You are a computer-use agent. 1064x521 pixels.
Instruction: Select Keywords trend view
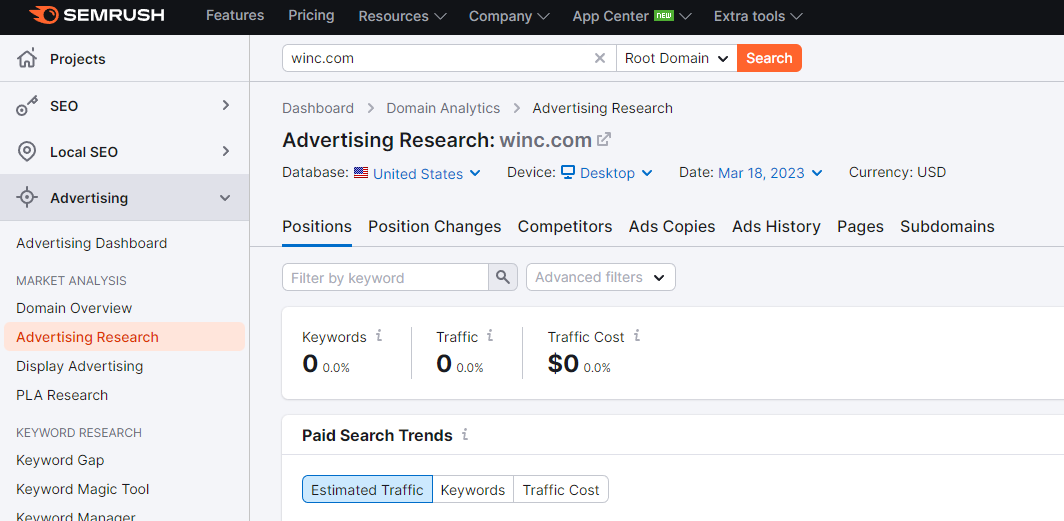(x=473, y=490)
